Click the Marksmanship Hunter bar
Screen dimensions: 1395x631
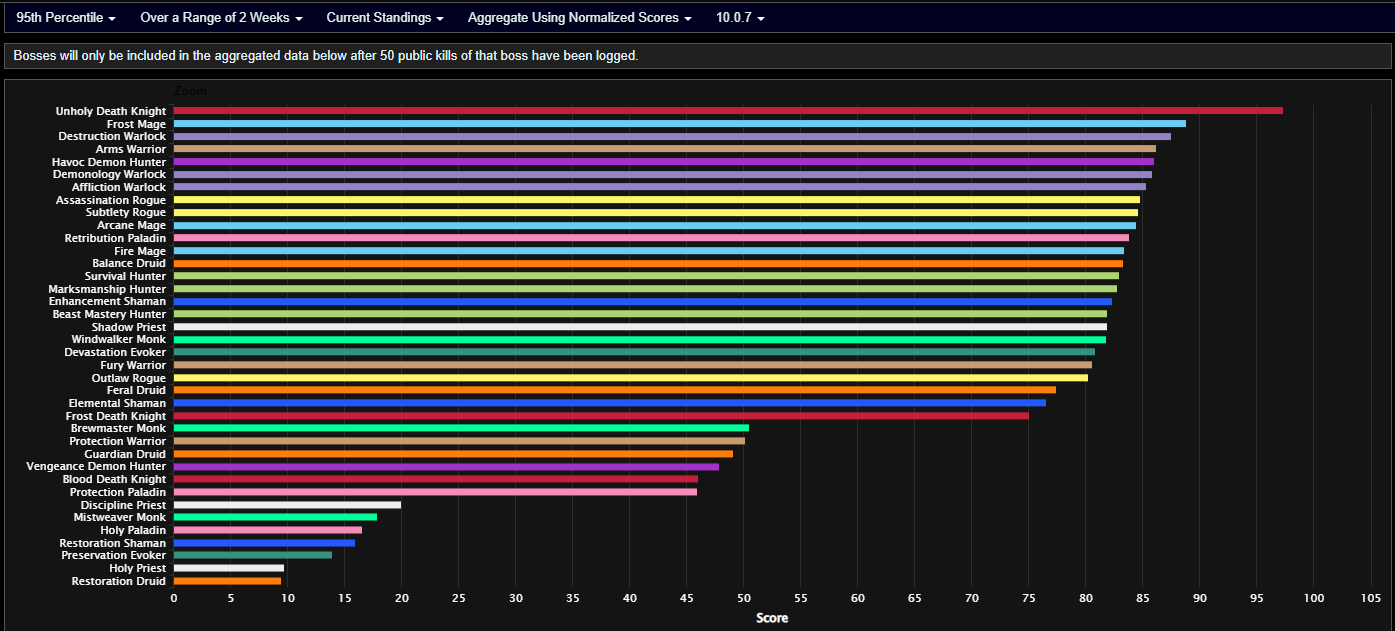[x=645, y=289]
